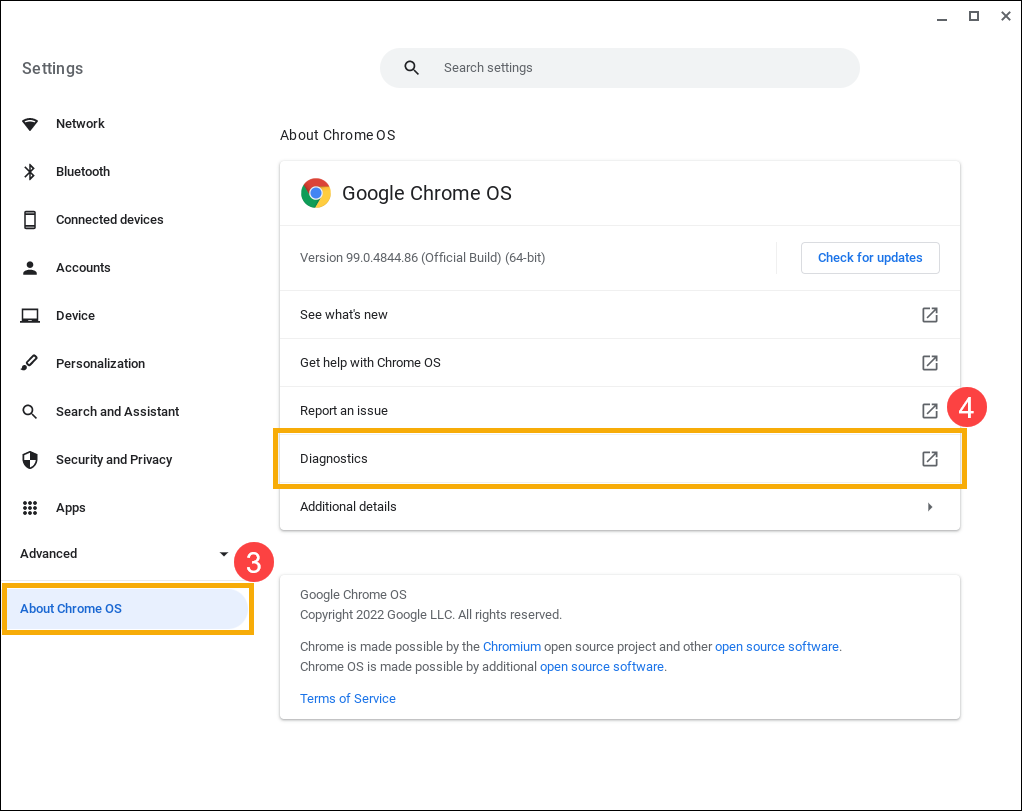Go to Bluetooth settings
The width and height of the screenshot is (1022, 811).
[x=83, y=171]
